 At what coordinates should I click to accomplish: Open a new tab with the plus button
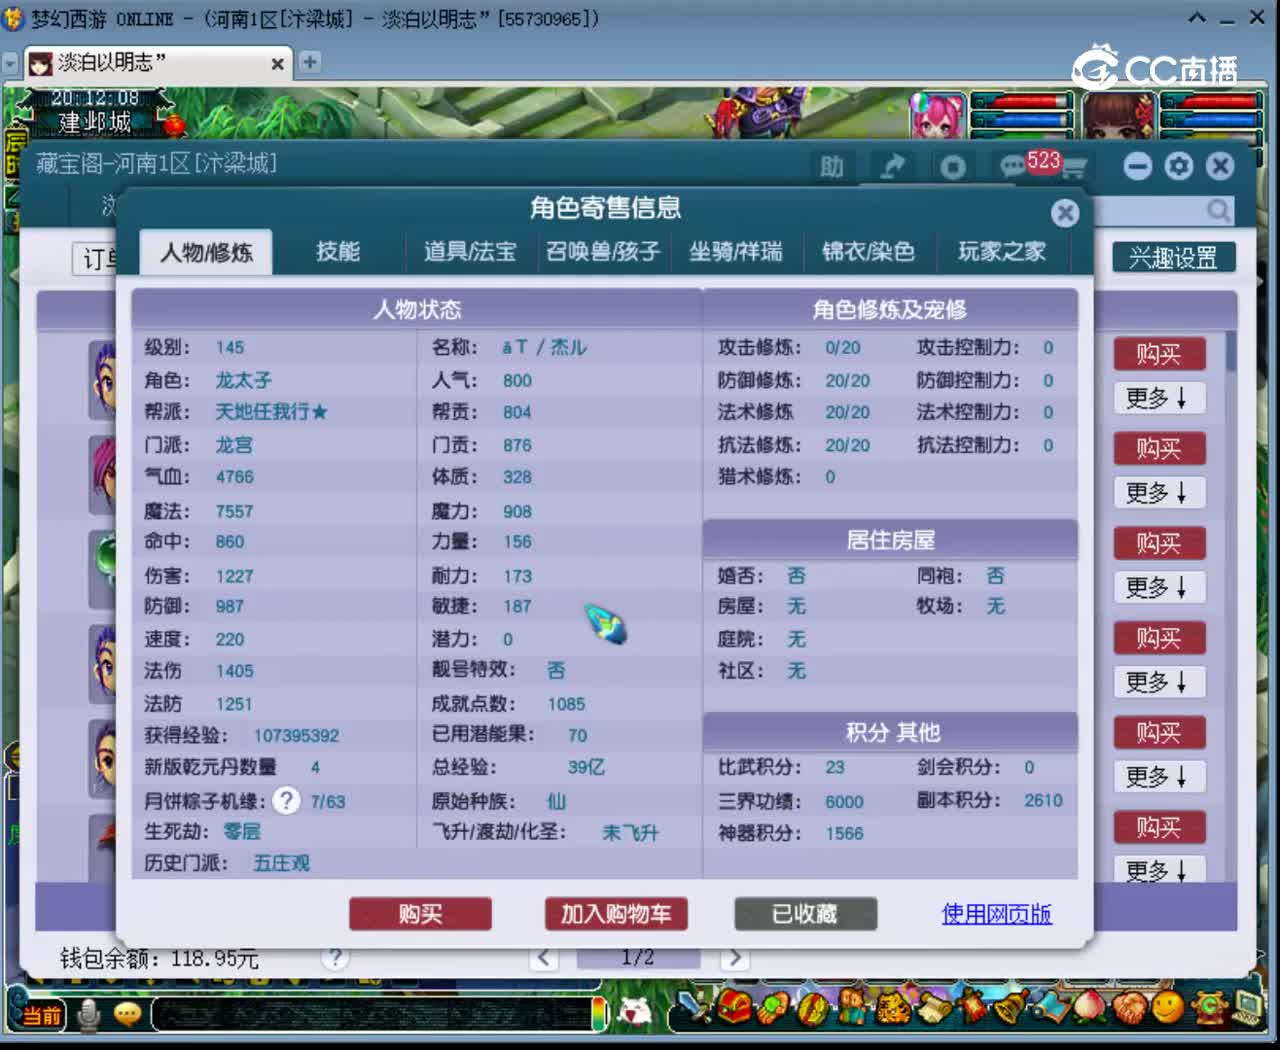(x=310, y=62)
